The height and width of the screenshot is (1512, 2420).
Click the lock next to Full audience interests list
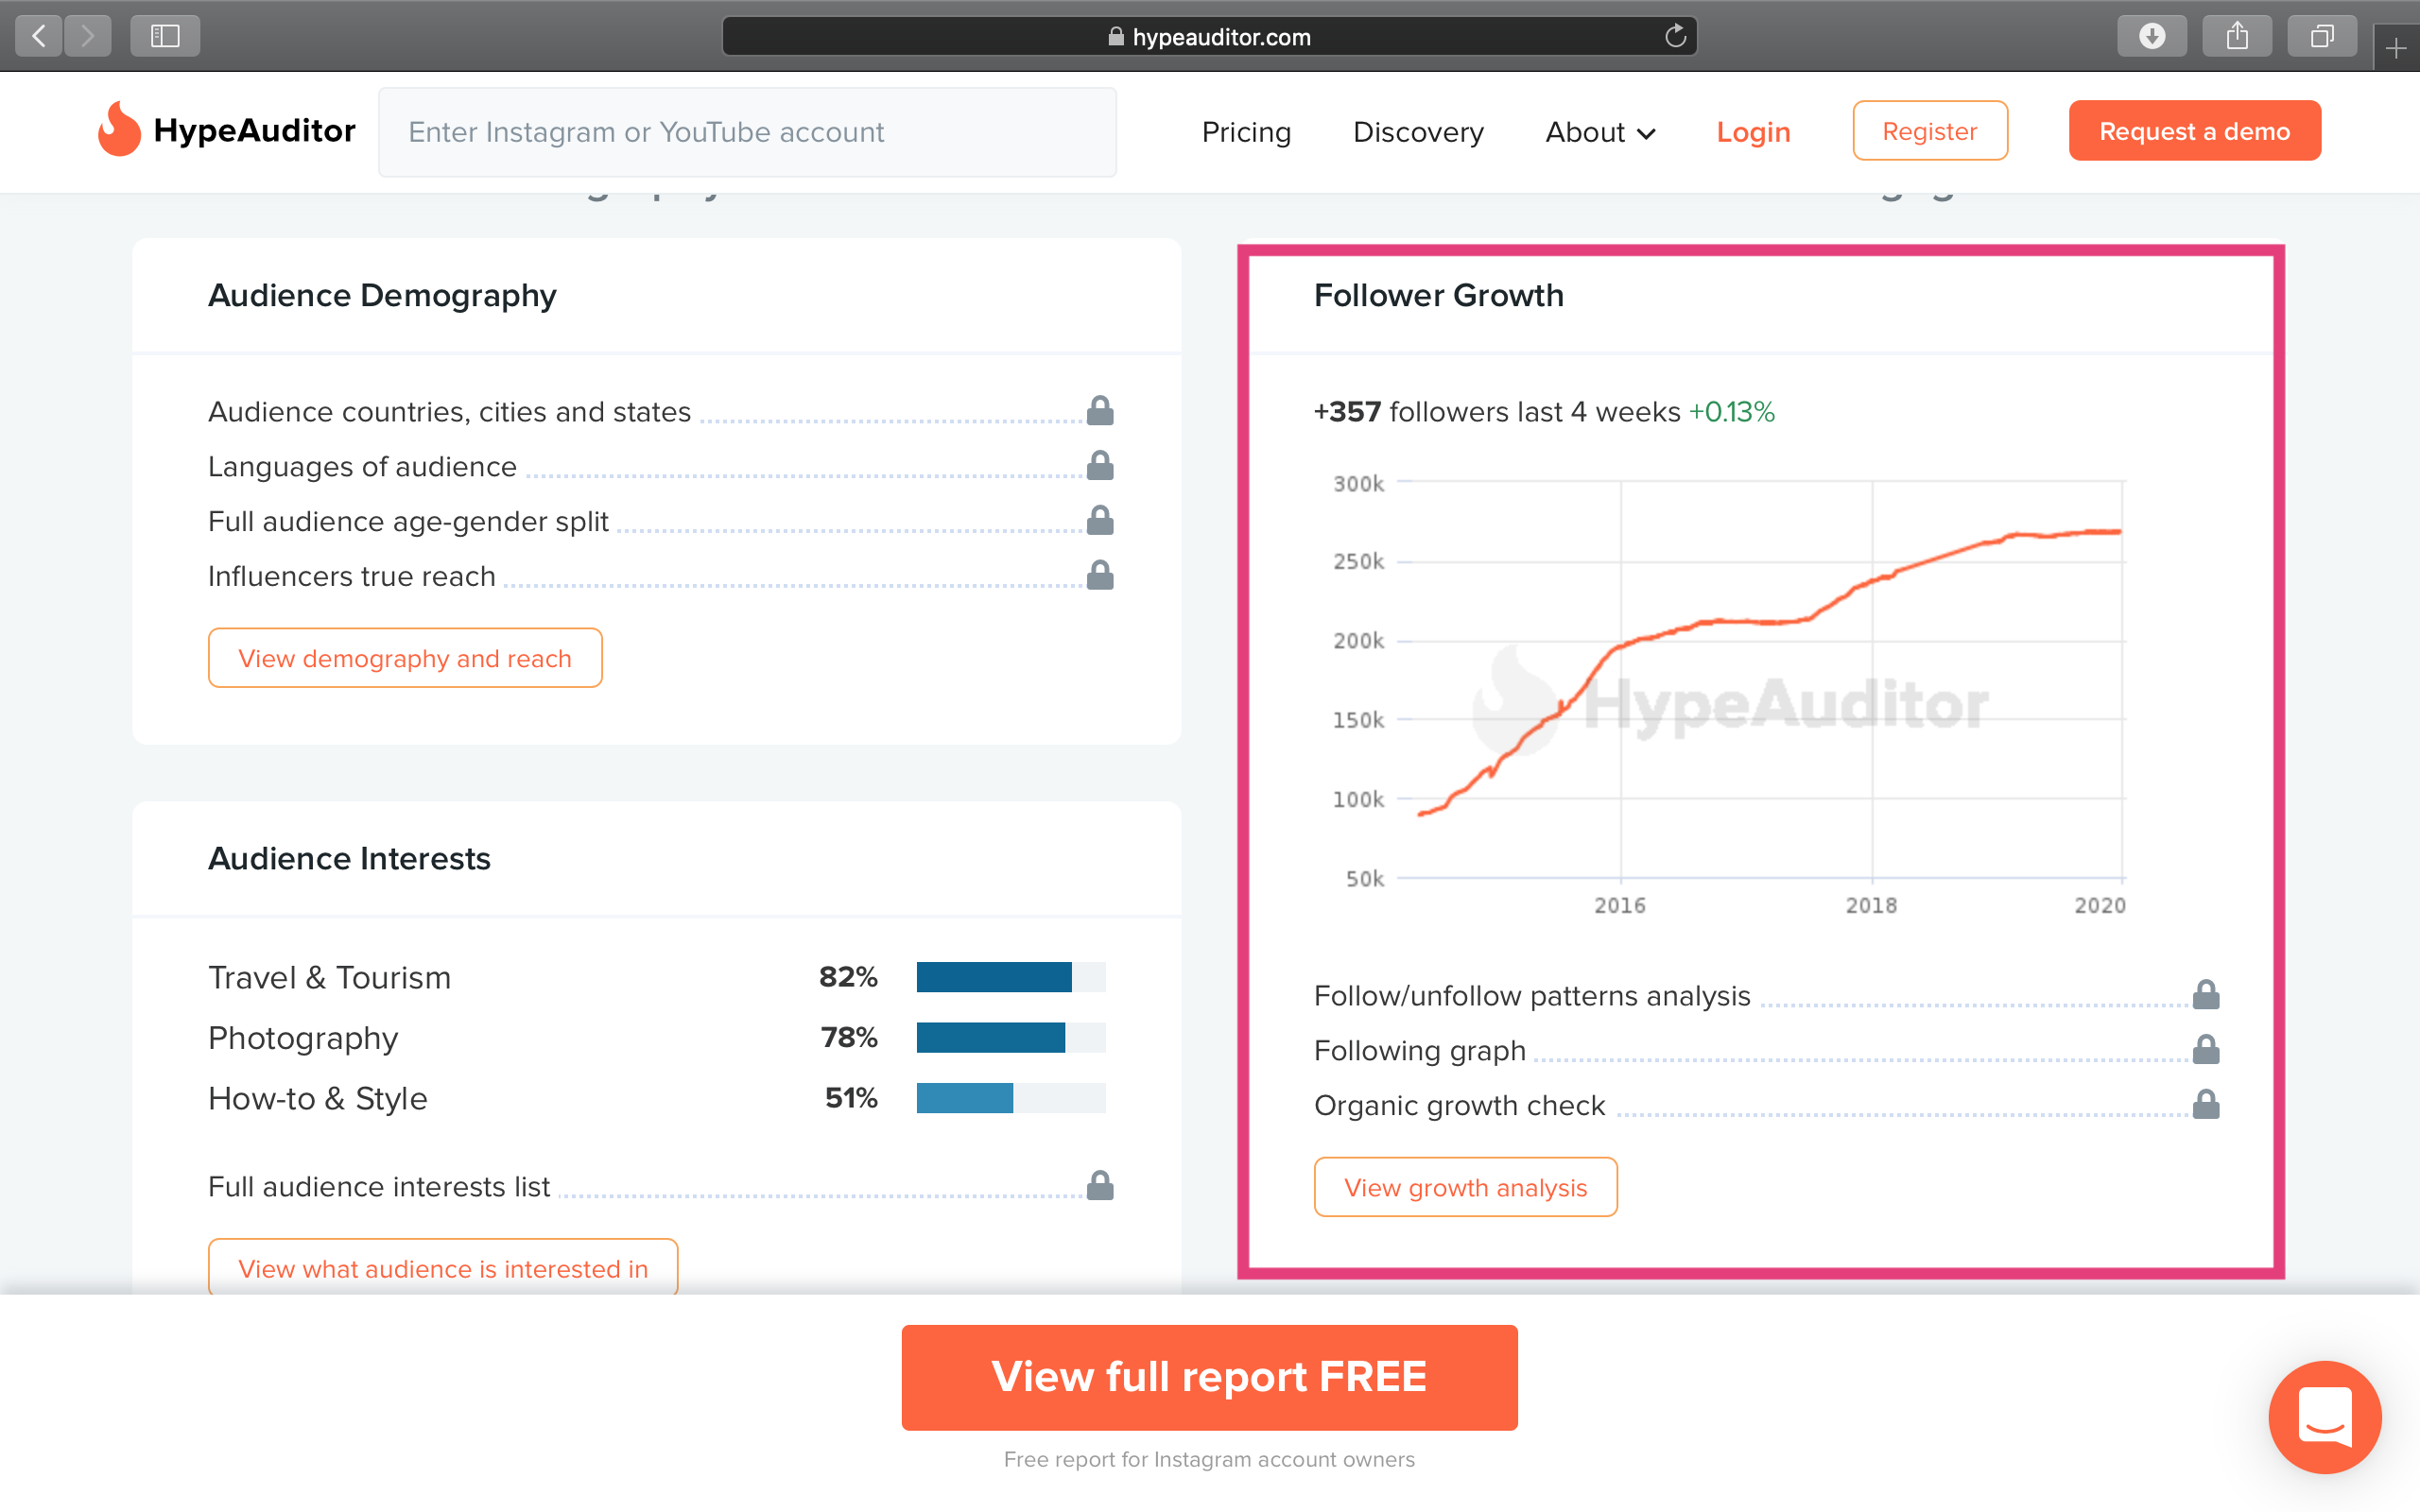(1099, 1185)
